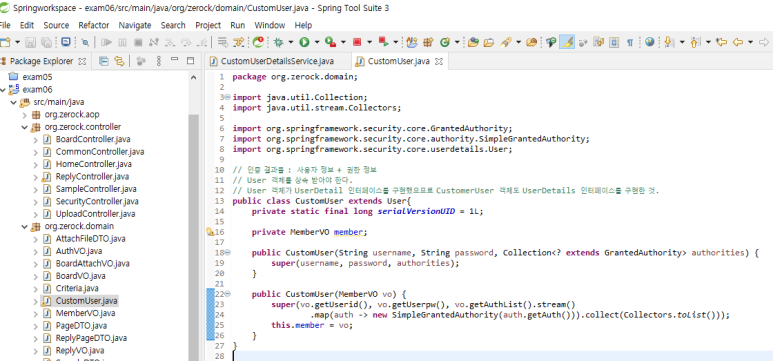This screenshot has height=361, width=773.
Task: Click the Previous Annotation arrow icon
Action: click(696, 42)
